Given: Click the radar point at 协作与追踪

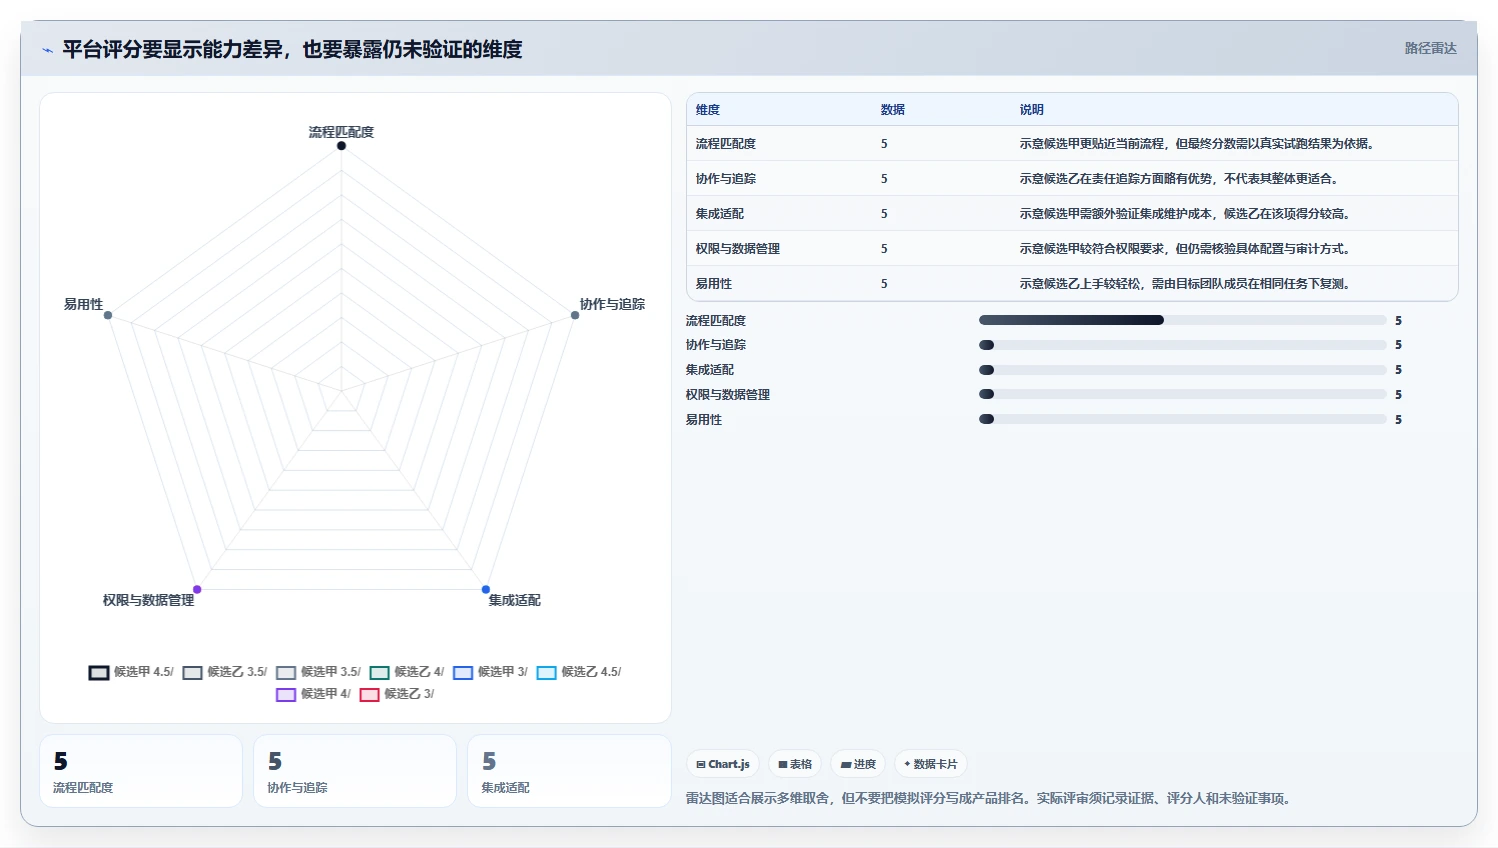Looking at the screenshot, I should click(575, 315).
